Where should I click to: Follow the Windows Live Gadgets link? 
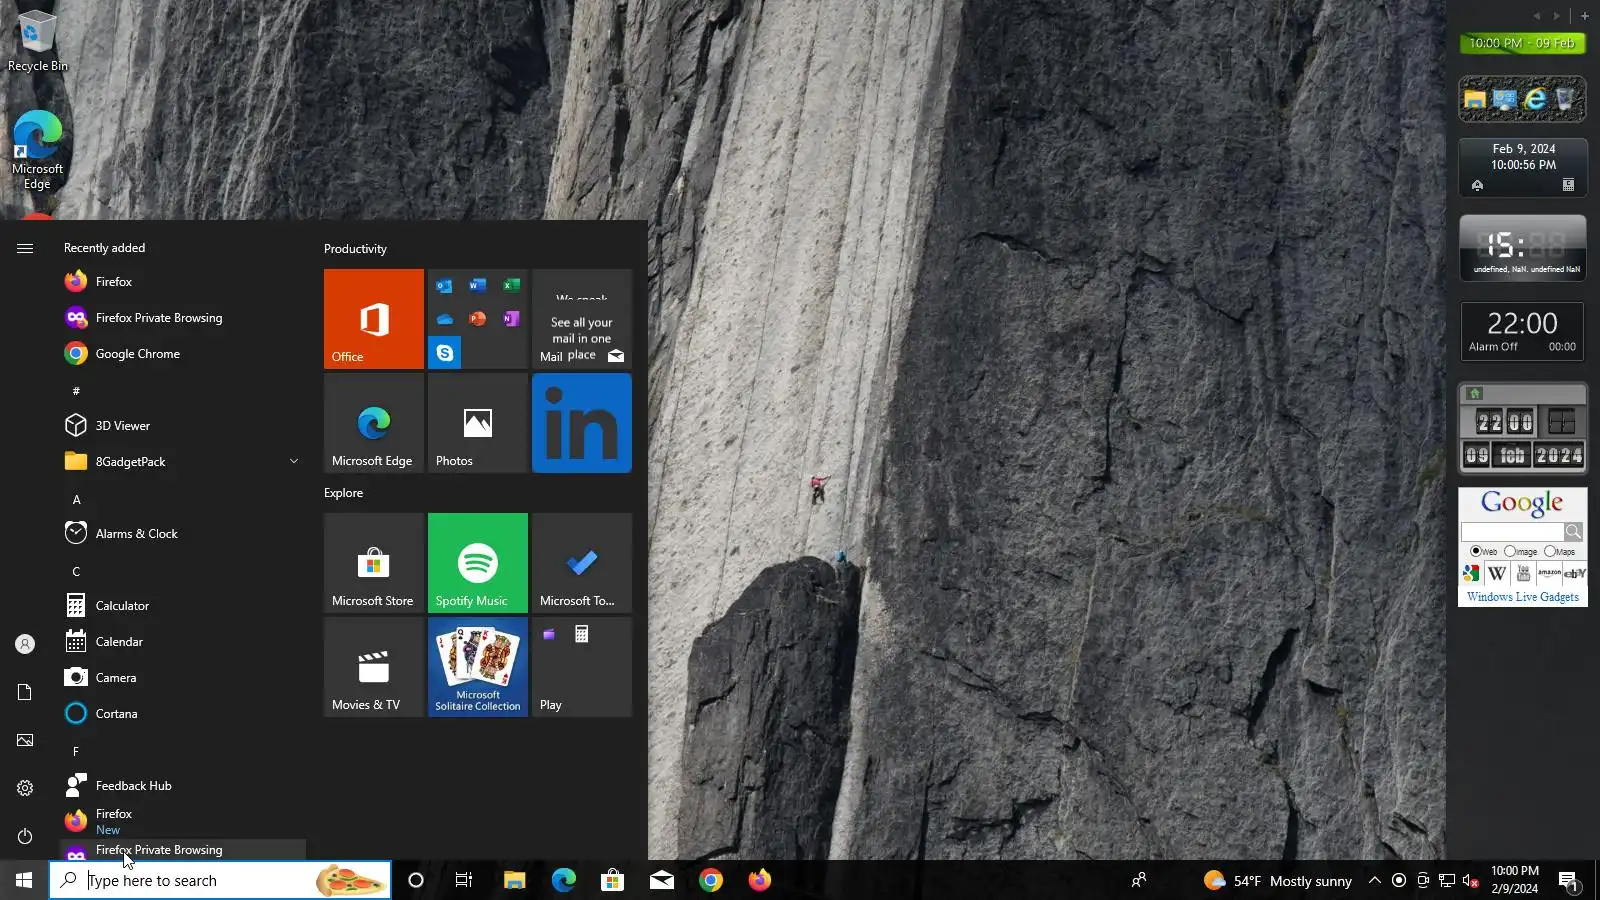coord(1523,597)
